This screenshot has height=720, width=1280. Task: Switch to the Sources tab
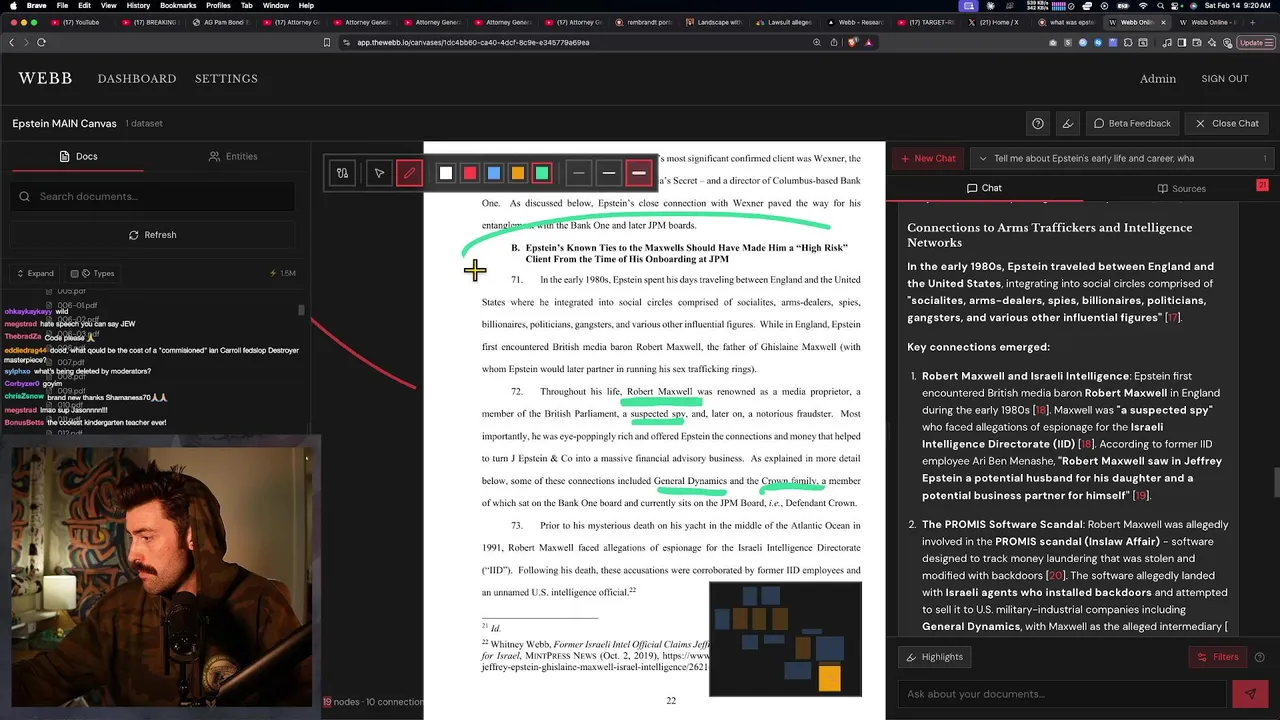tap(1181, 188)
